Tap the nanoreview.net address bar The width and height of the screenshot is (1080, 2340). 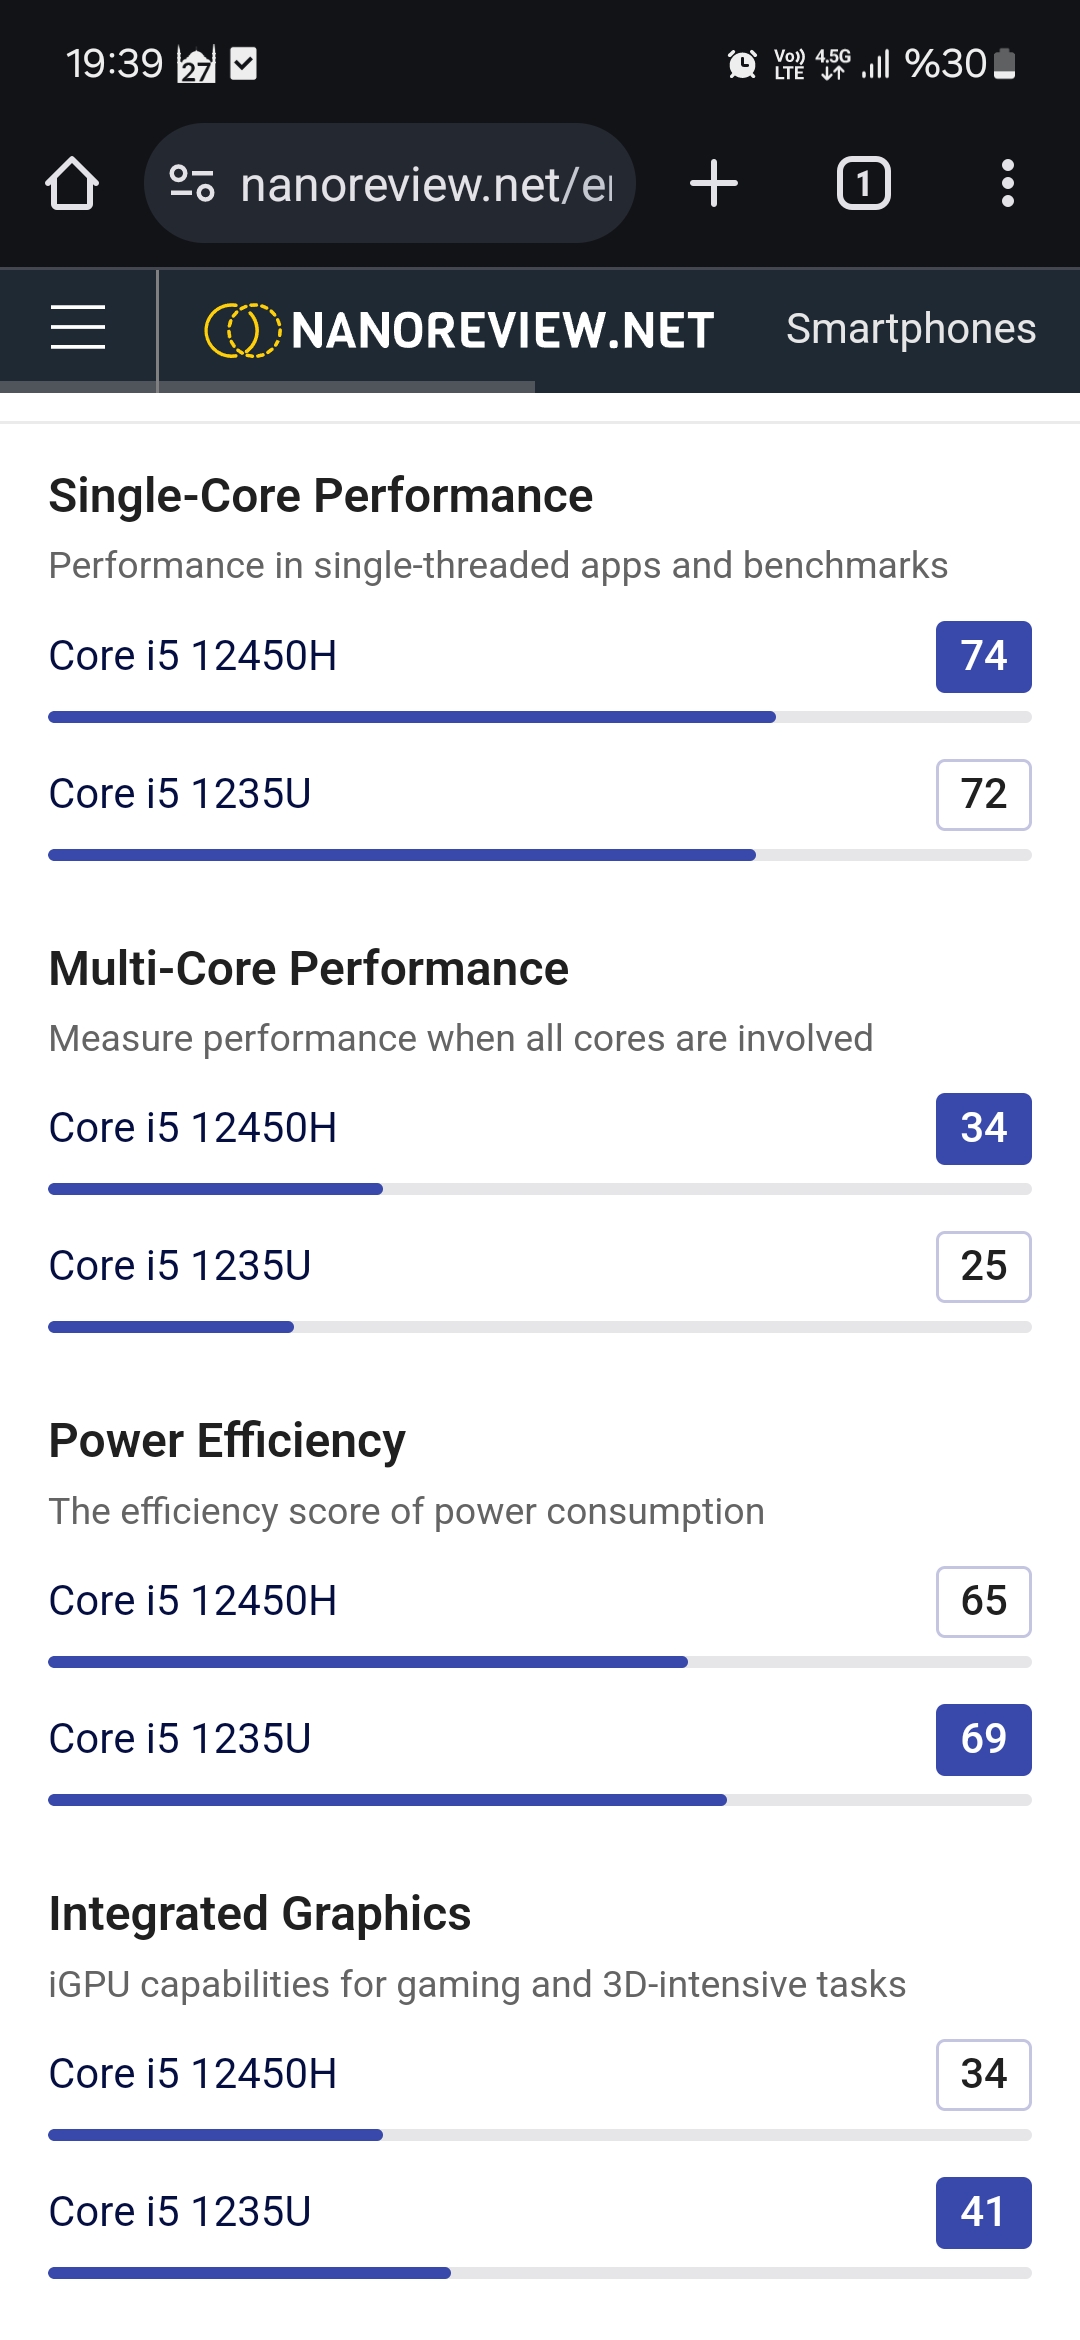(x=426, y=185)
